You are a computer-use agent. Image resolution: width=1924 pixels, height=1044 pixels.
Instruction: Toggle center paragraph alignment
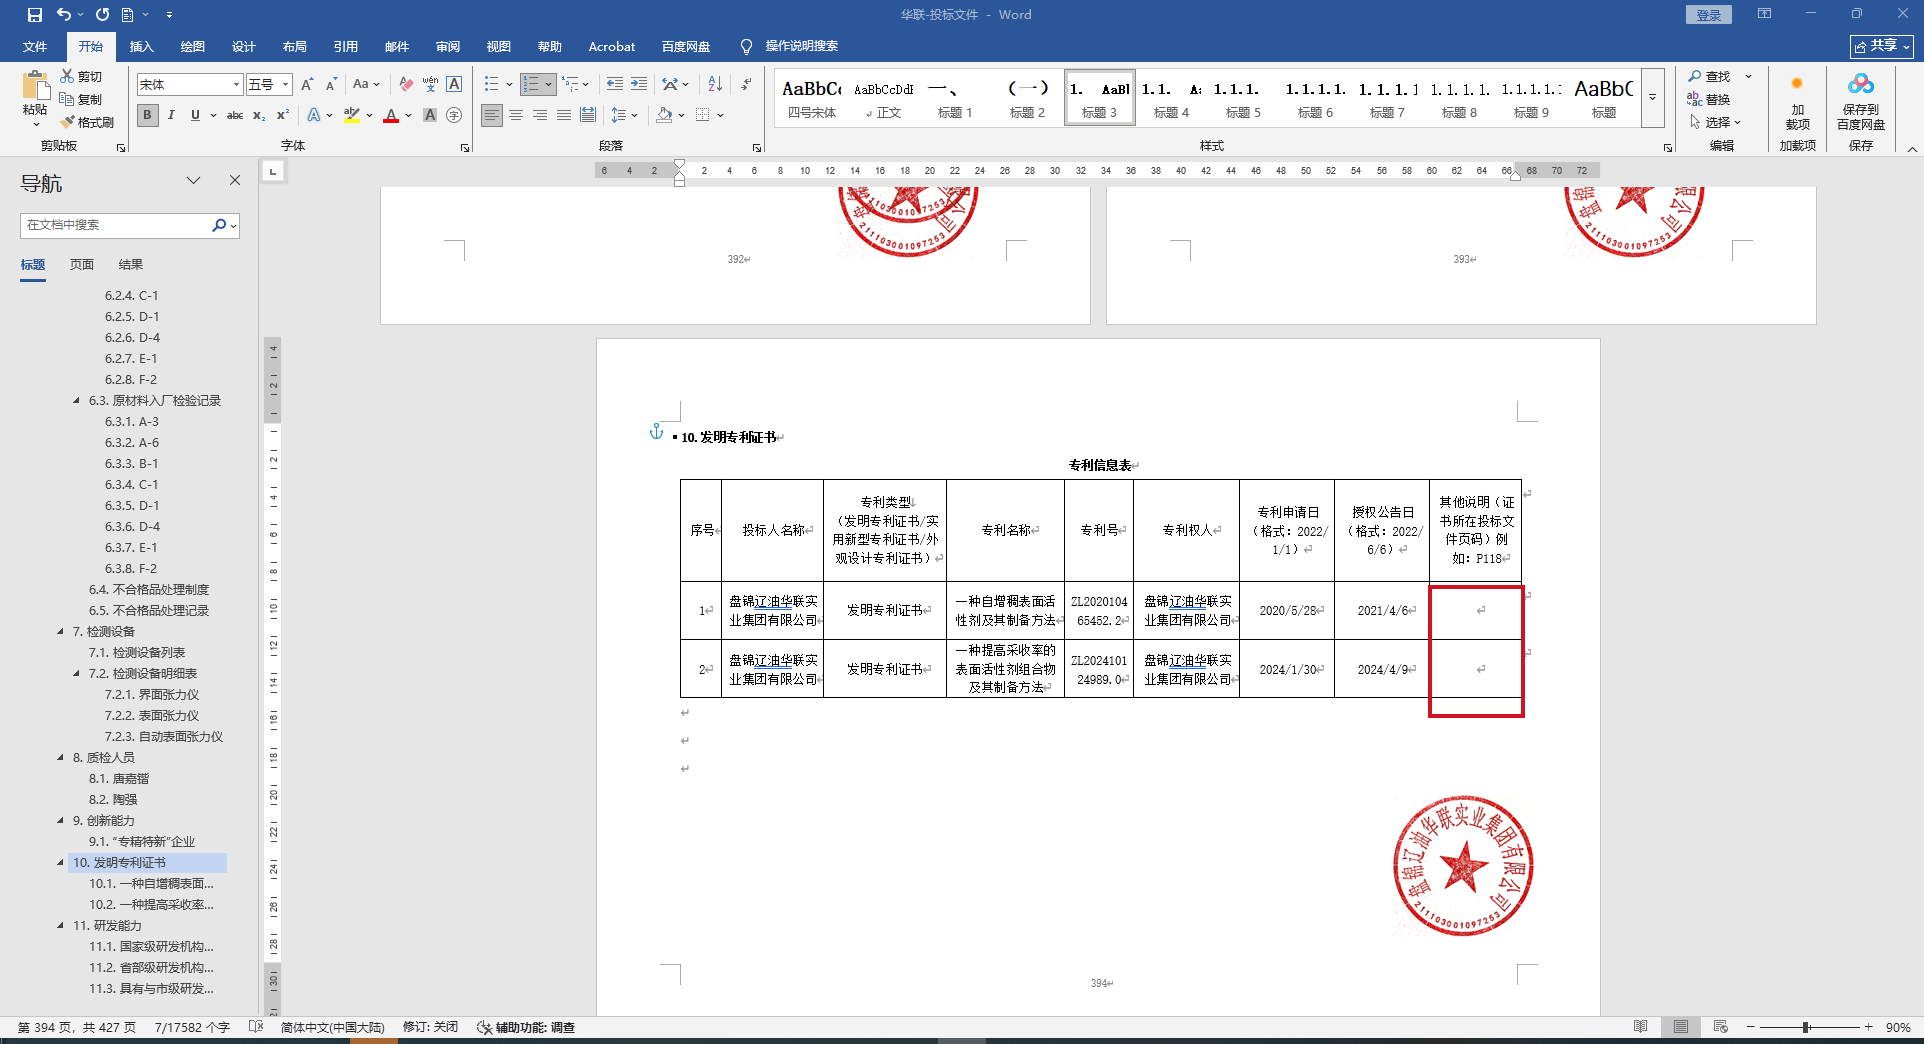point(516,115)
